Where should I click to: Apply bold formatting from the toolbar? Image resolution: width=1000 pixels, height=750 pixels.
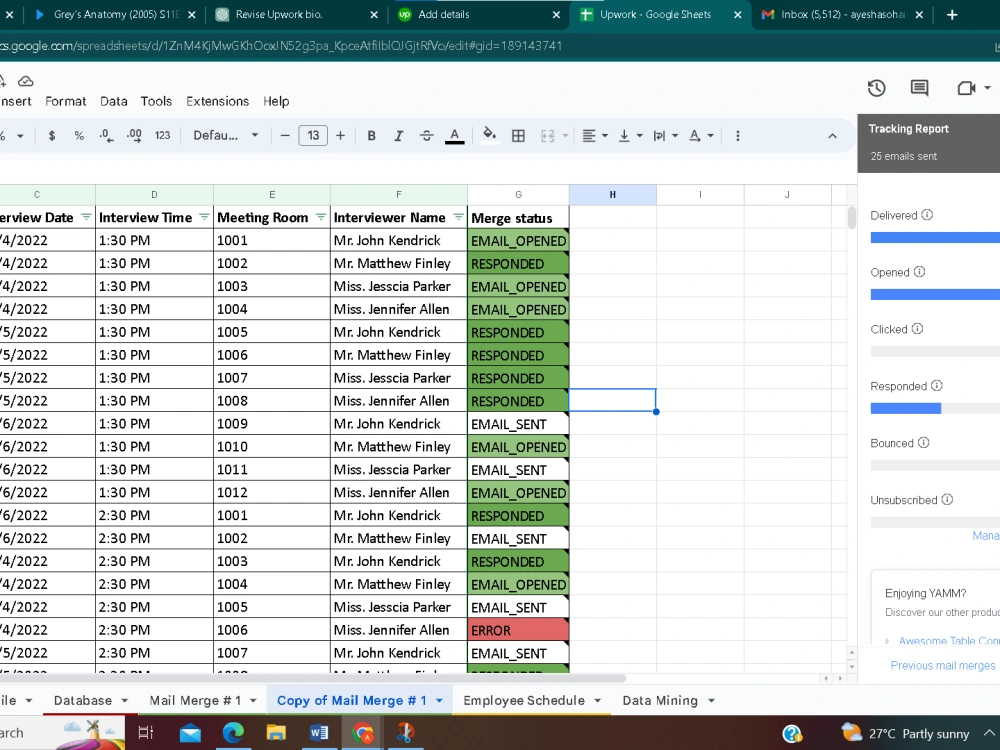[371, 135]
